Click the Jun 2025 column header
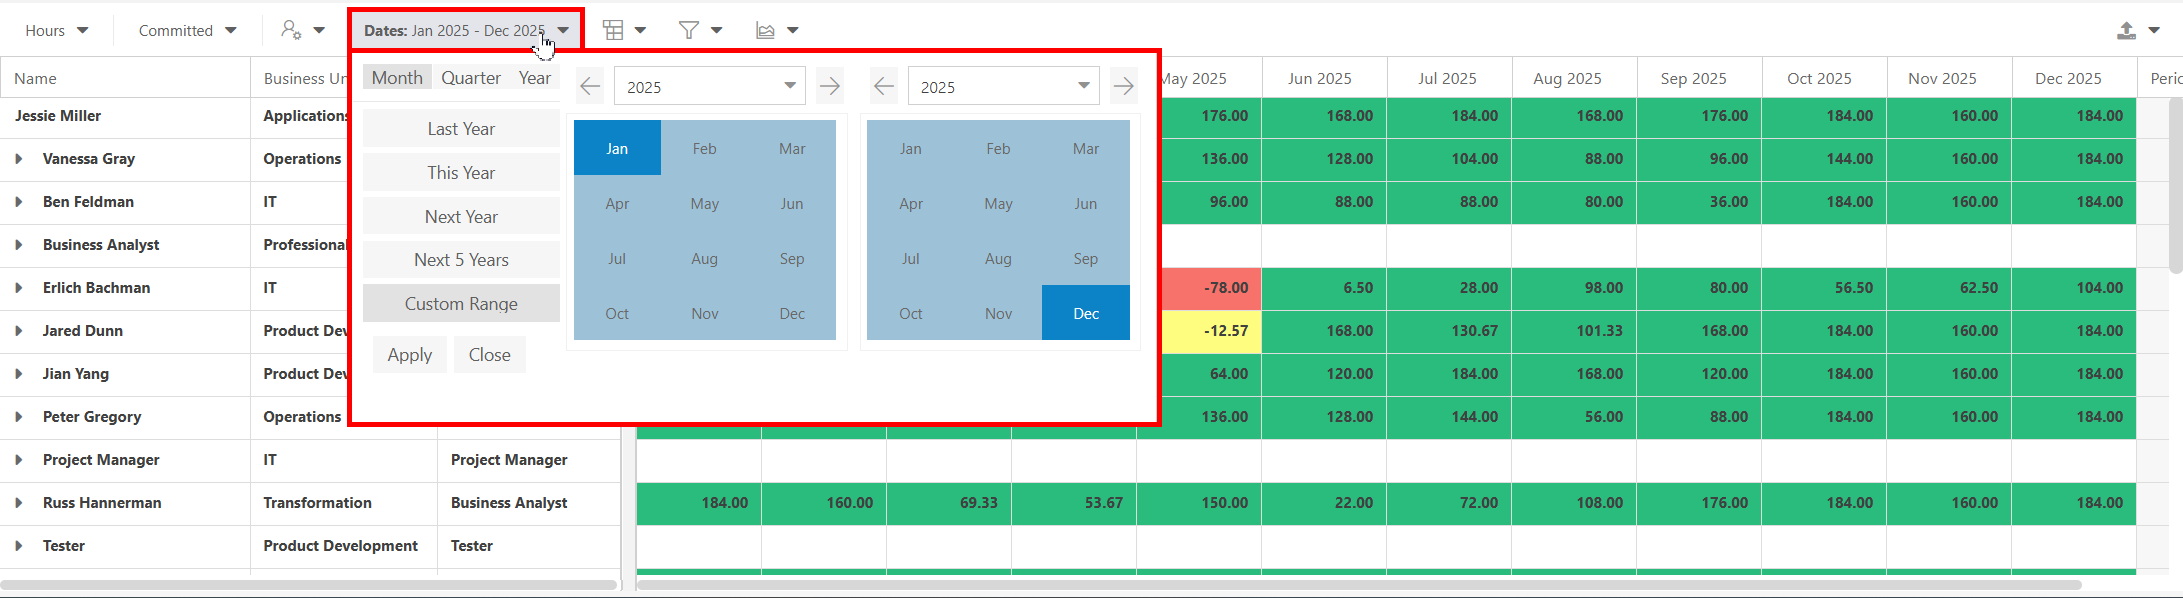The image size is (2183, 598). (1325, 78)
